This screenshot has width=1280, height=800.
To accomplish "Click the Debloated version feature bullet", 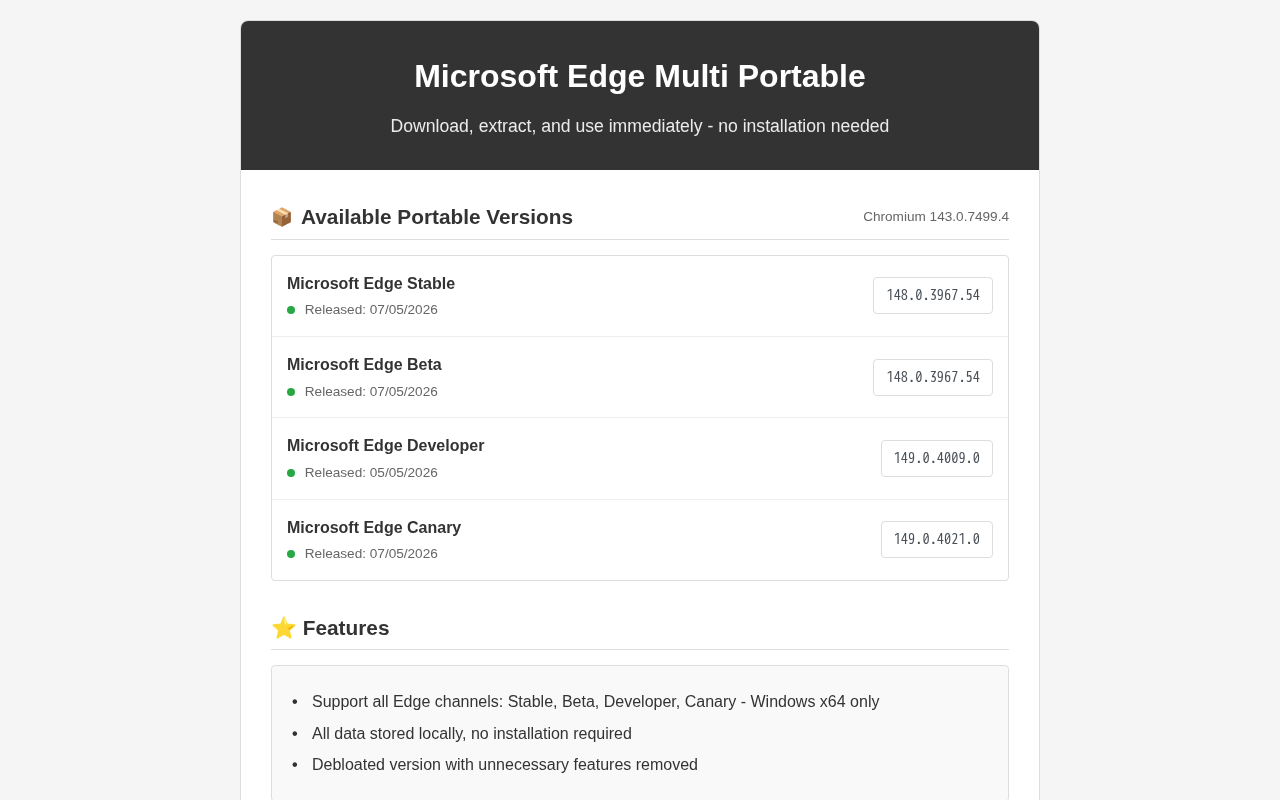I will tap(505, 765).
